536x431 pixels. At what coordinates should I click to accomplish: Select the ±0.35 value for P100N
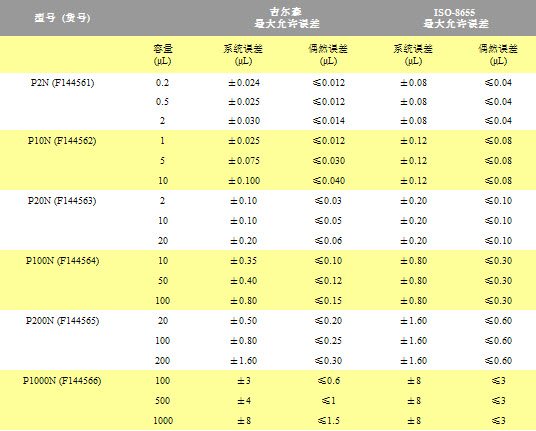[244, 261]
